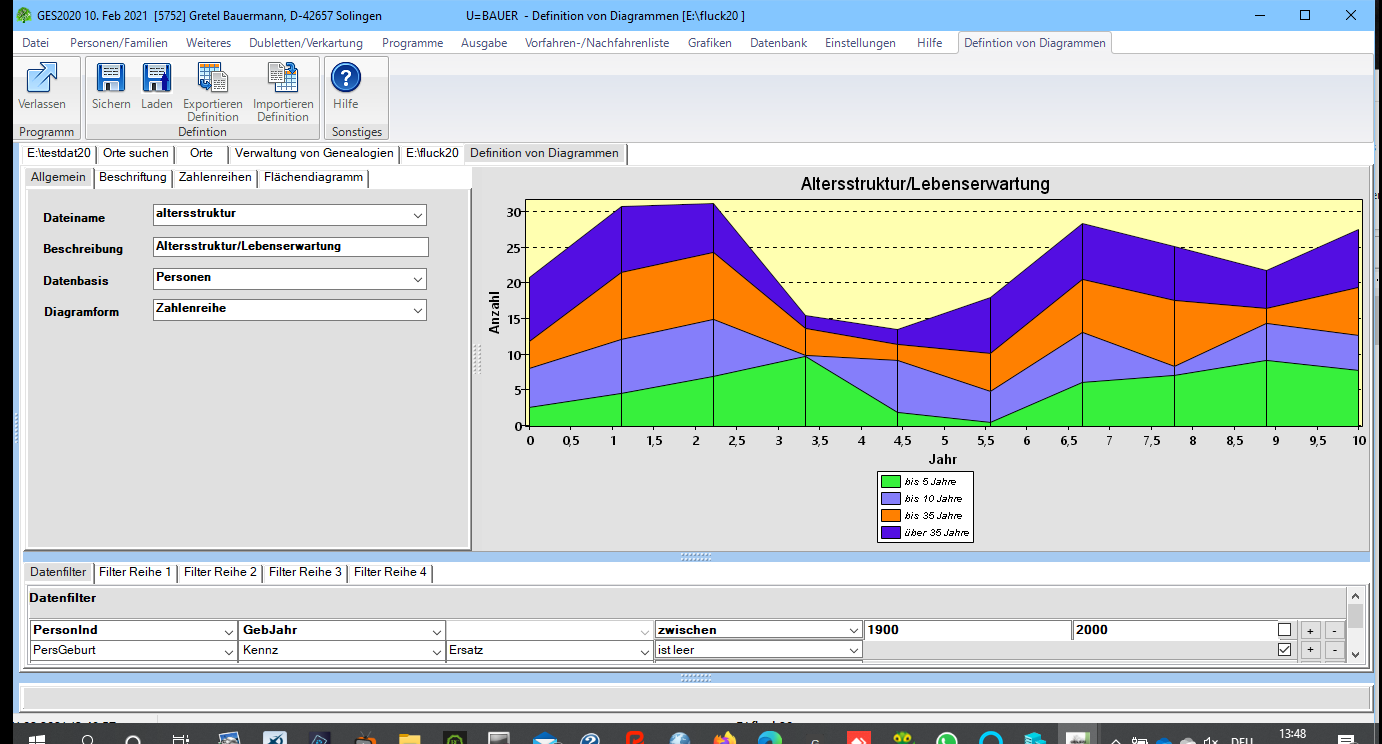Switch to the Filter Reihe 1 tab
Image resolution: width=1382 pixels, height=744 pixels.
point(135,573)
